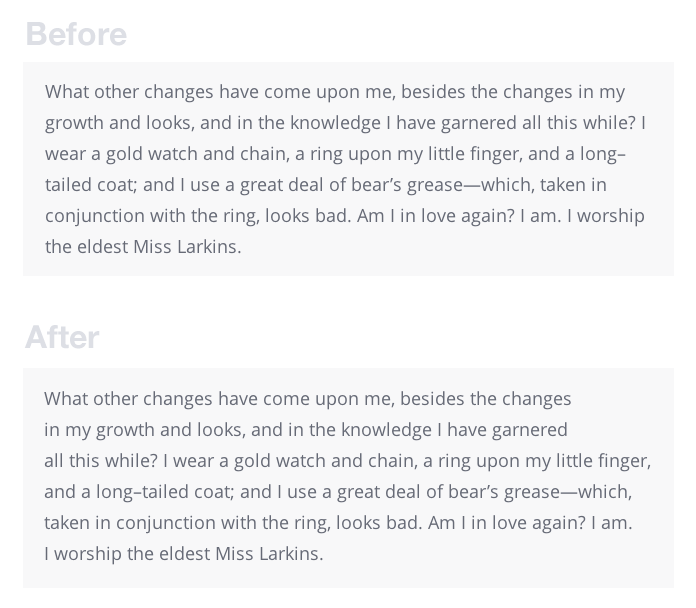Viewport: 696px width, 608px height.
Task: Click 'bear's' in the Before paragraph
Action: click(376, 185)
